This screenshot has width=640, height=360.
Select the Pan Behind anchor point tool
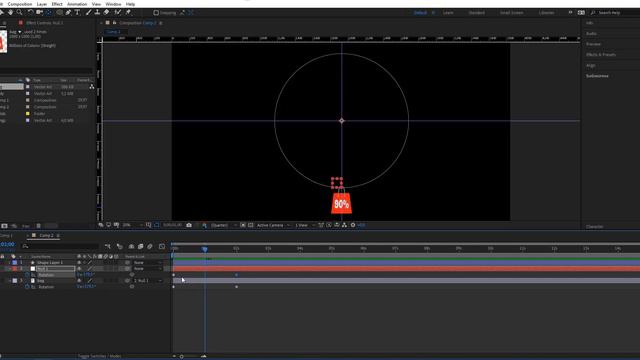click(49, 13)
